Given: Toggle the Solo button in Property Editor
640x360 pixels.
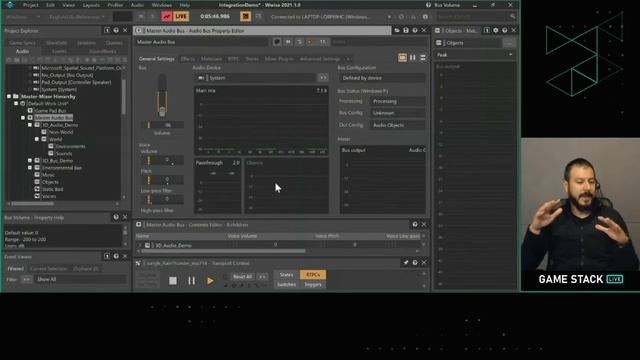Looking at the screenshot, I should coord(300,42).
